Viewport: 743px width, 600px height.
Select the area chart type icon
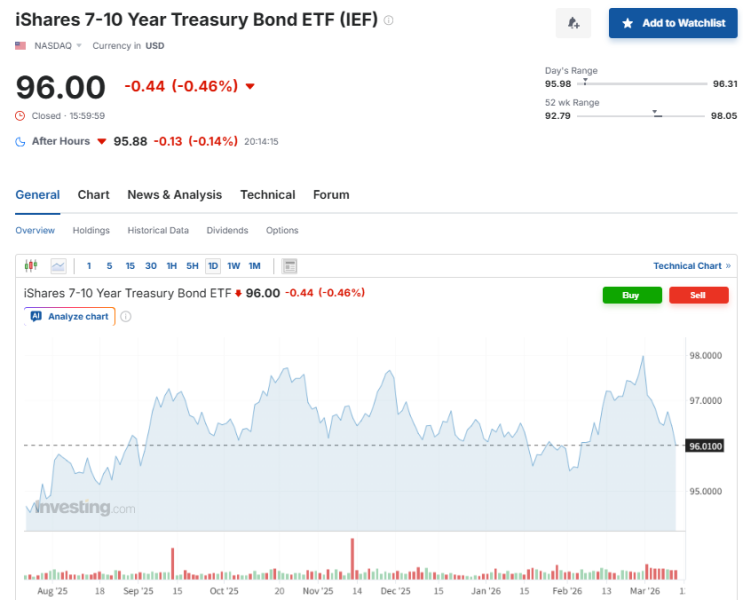[58, 266]
